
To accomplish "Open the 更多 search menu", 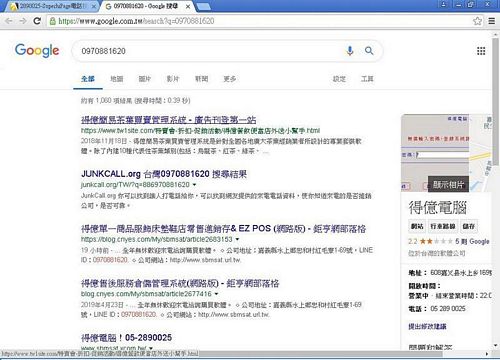I will point(230,79).
